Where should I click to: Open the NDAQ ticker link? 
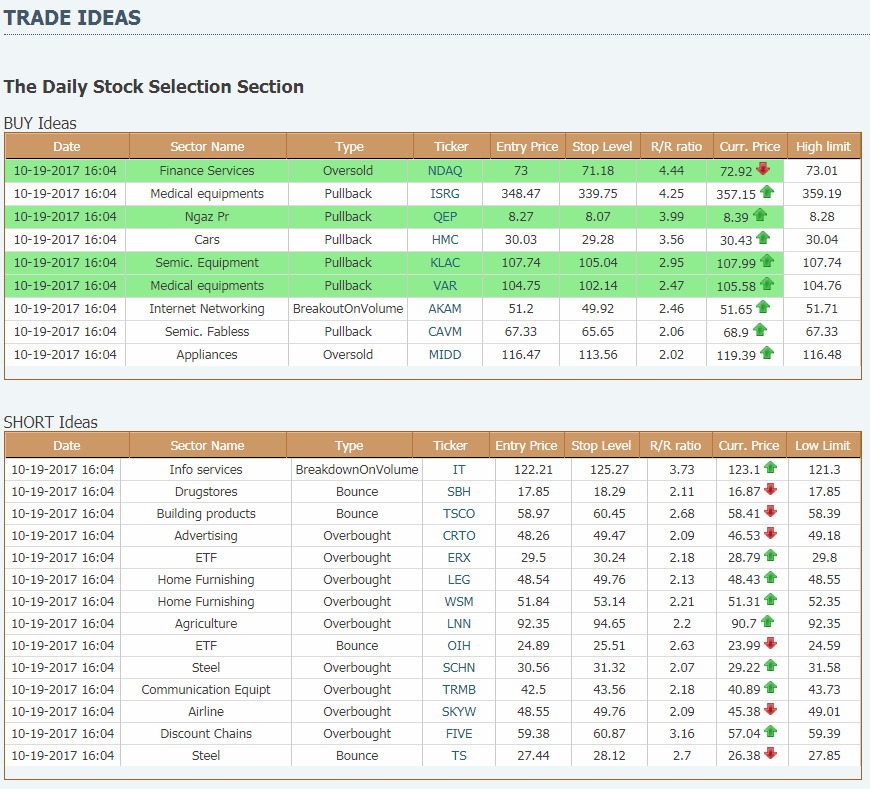tap(445, 171)
